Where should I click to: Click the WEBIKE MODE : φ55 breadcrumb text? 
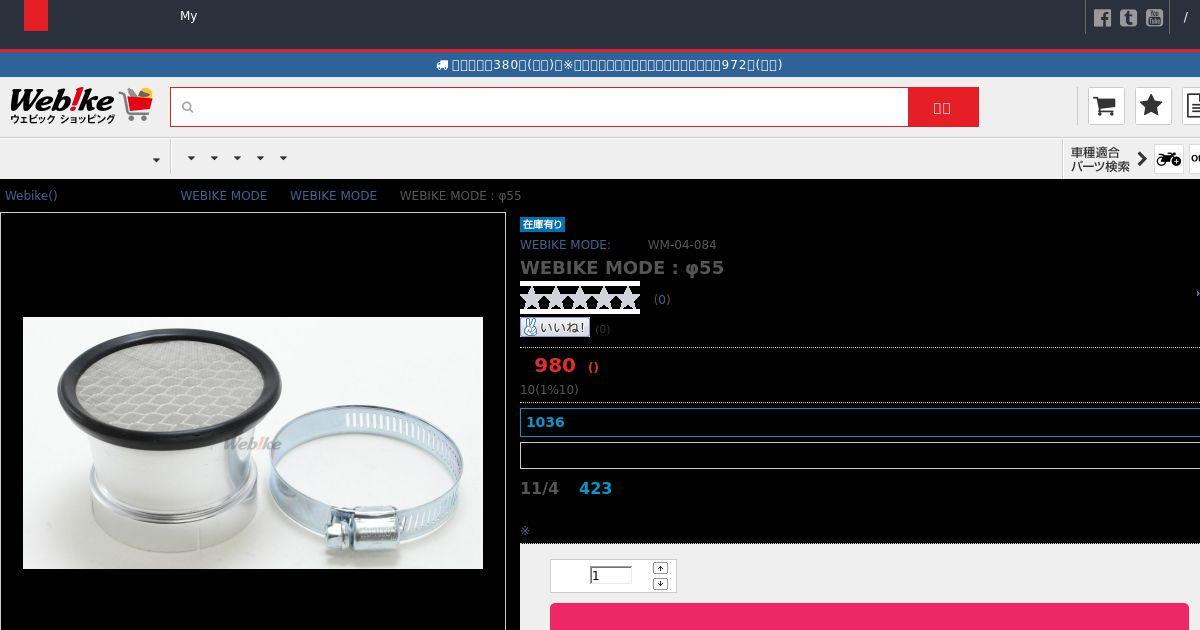[460, 196]
